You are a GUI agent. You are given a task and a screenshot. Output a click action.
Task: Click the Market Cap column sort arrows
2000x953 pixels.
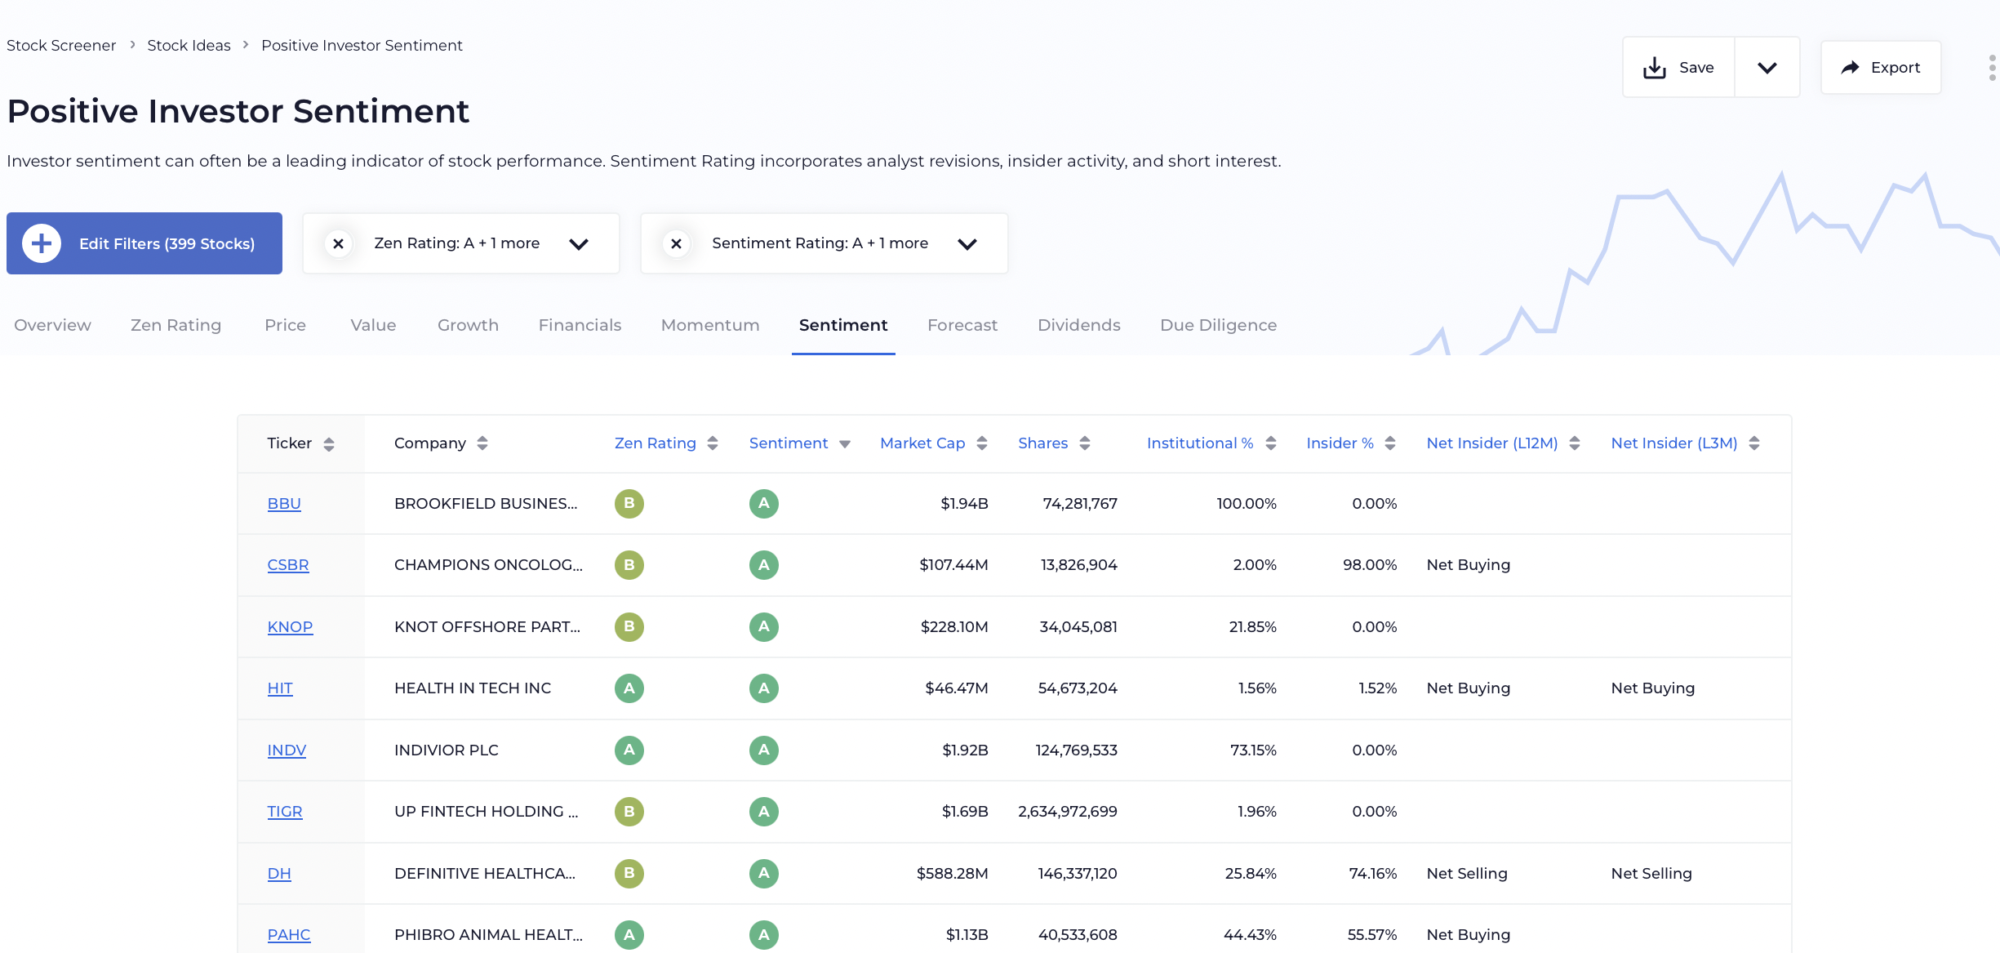click(982, 443)
